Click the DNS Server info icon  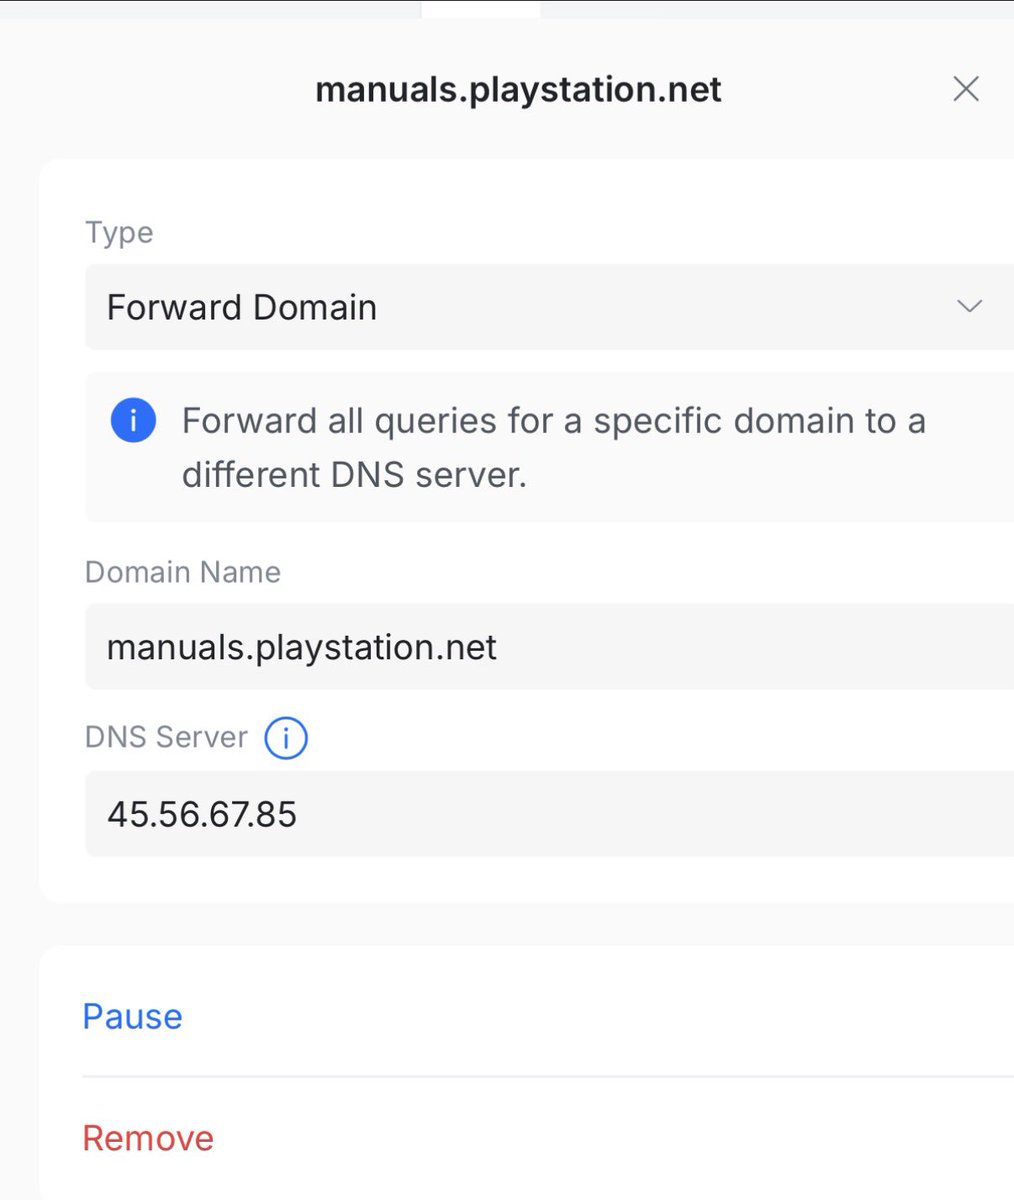pyautogui.click(x=286, y=738)
